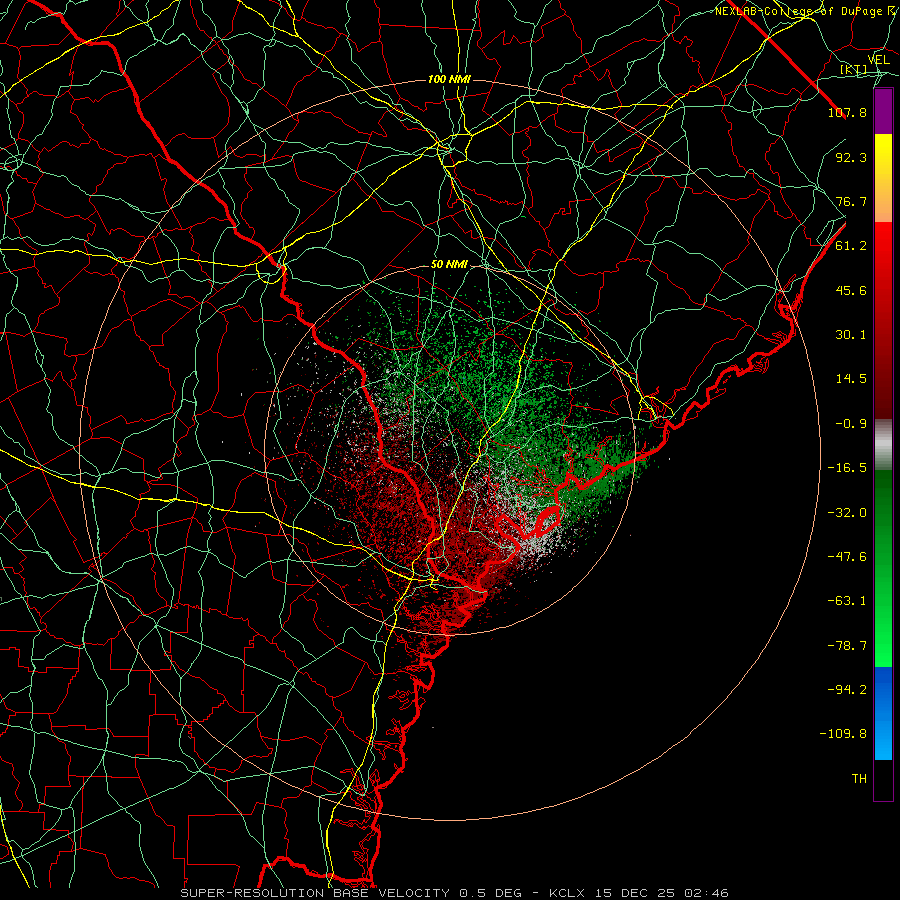Click the -16.5 velocity scale value
Viewport: 900px width, 900px height.
pyautogui.click(x=847, y=468)
